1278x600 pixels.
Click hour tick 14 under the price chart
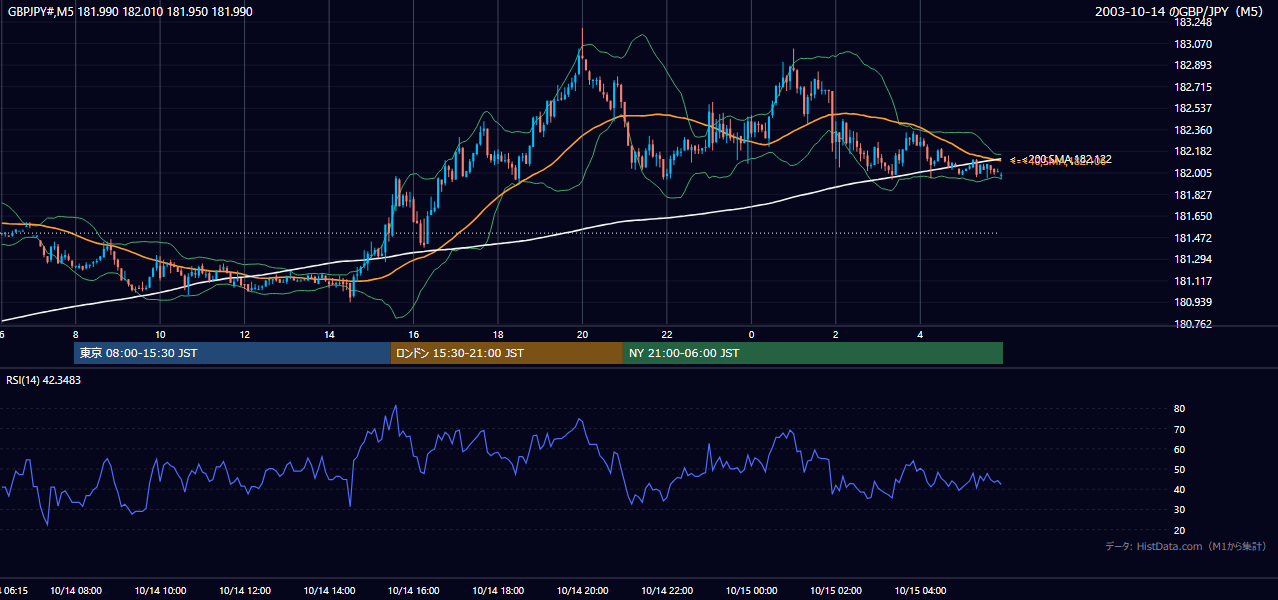coord(329,334)
